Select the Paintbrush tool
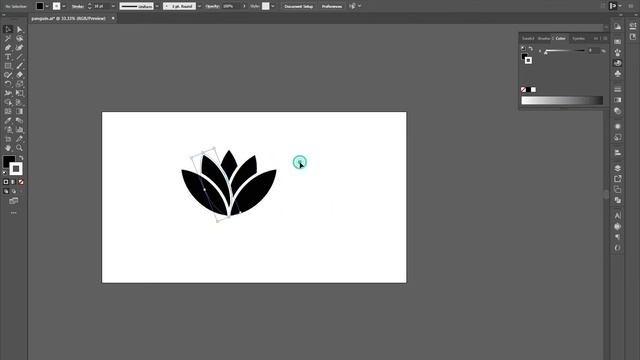The image size is (640, 360). (x=20, y=66)
